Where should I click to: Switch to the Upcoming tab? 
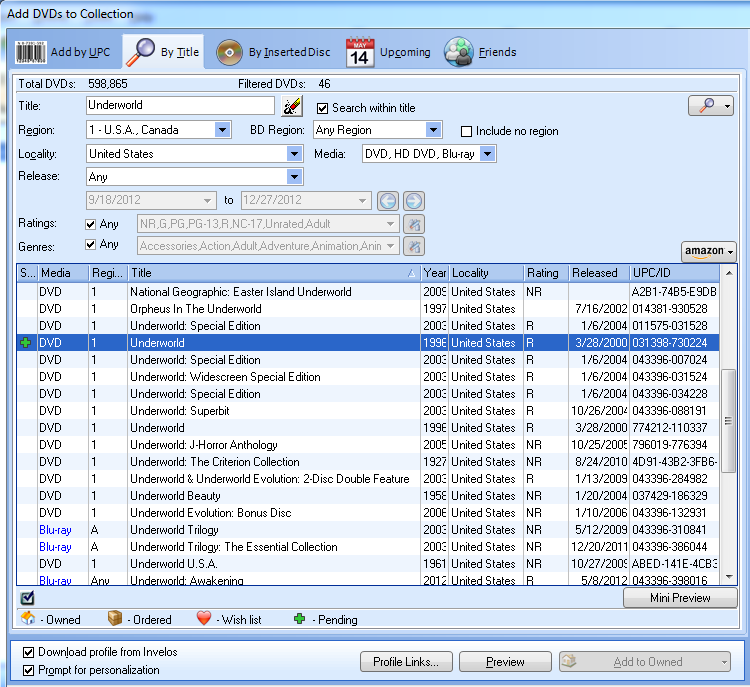[x=388, y=52]
